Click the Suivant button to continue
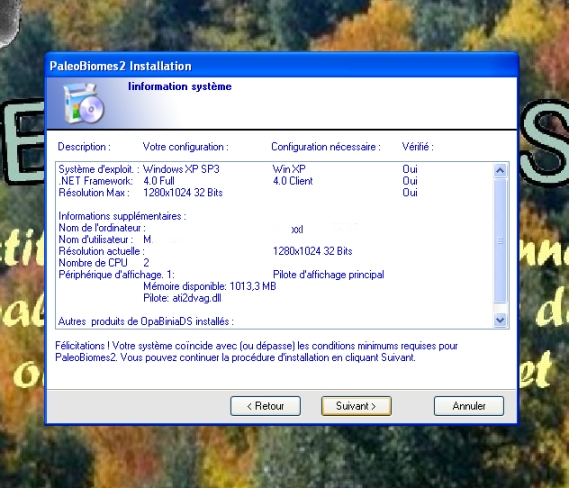569x488 pixels. 356,406
